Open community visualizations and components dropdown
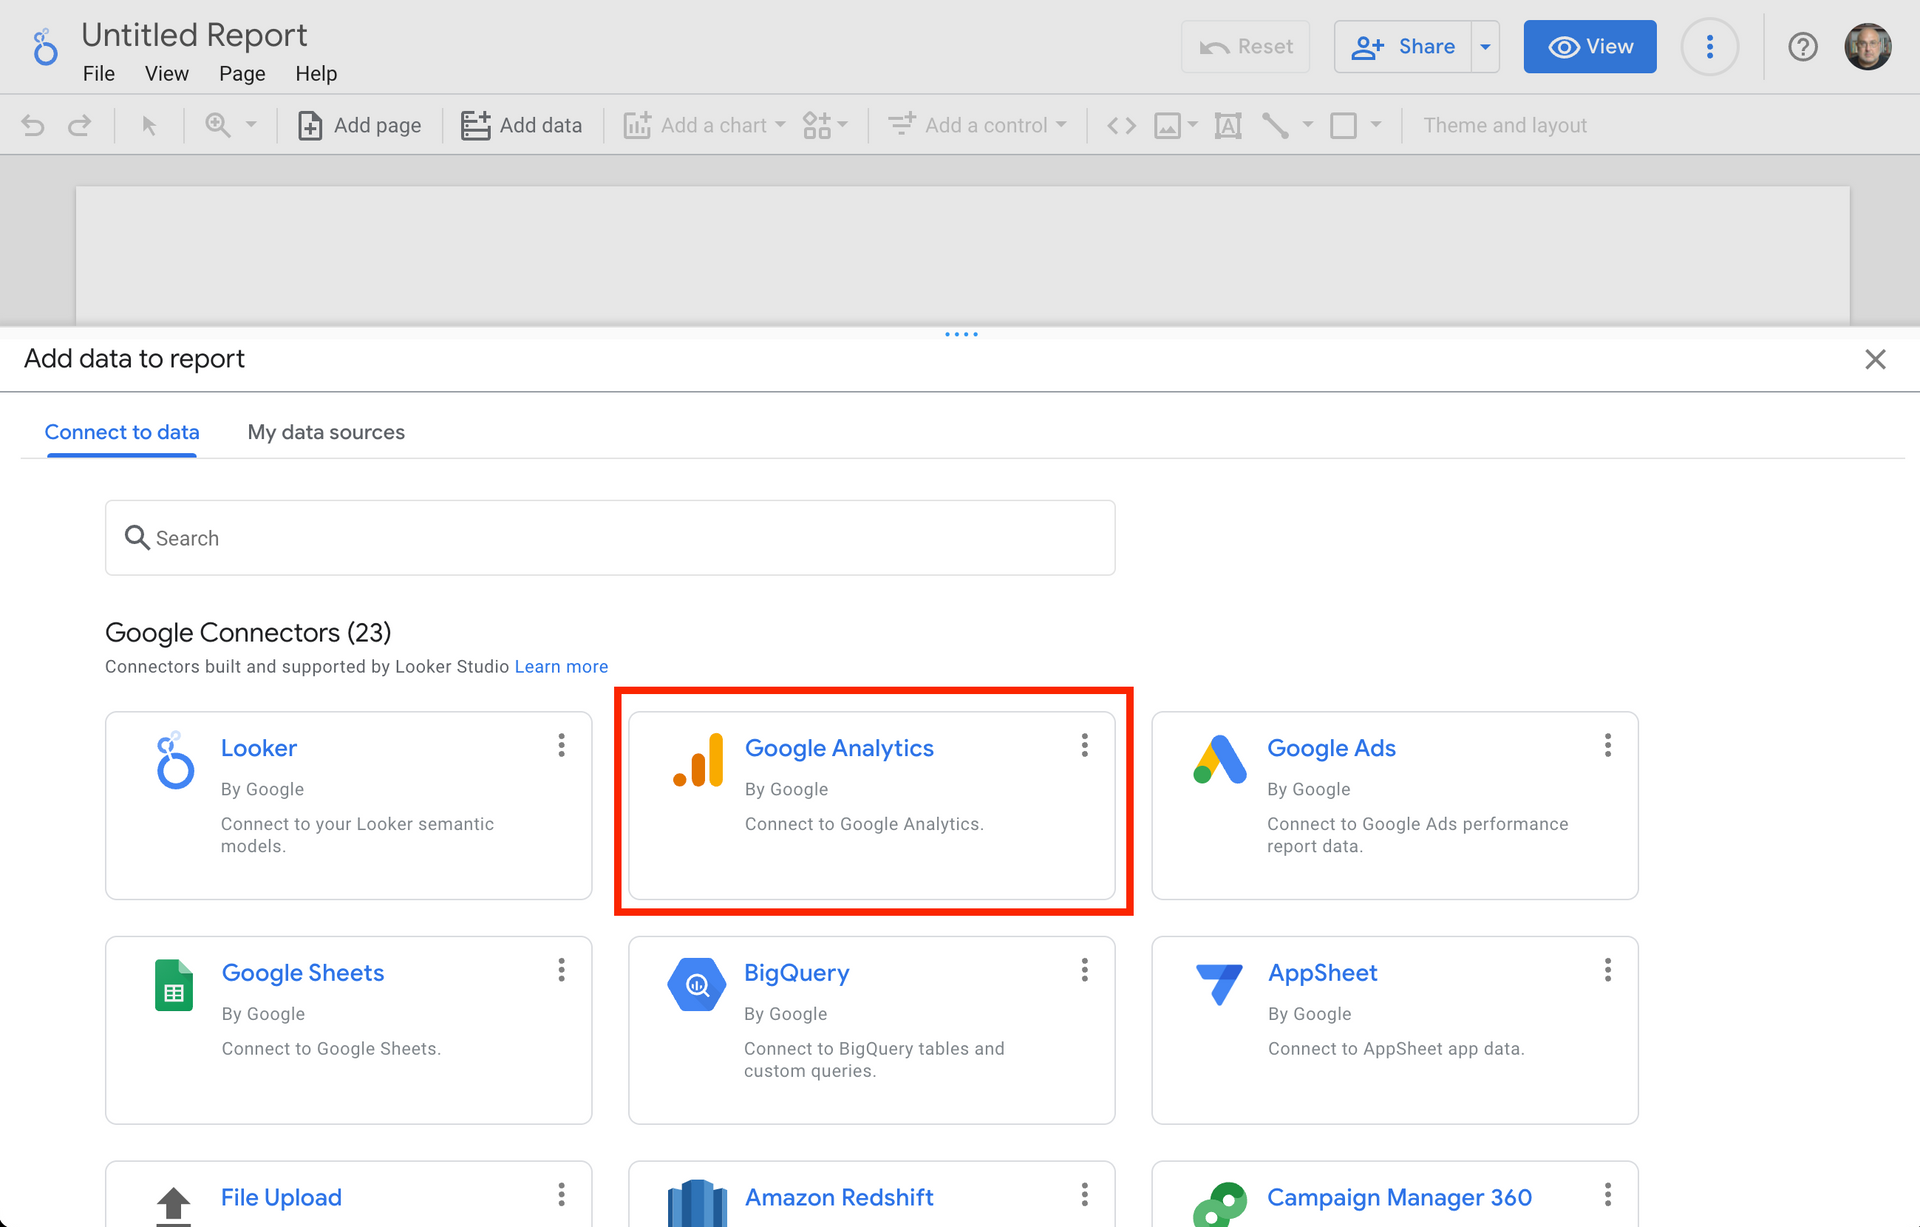 coord(826,125)
